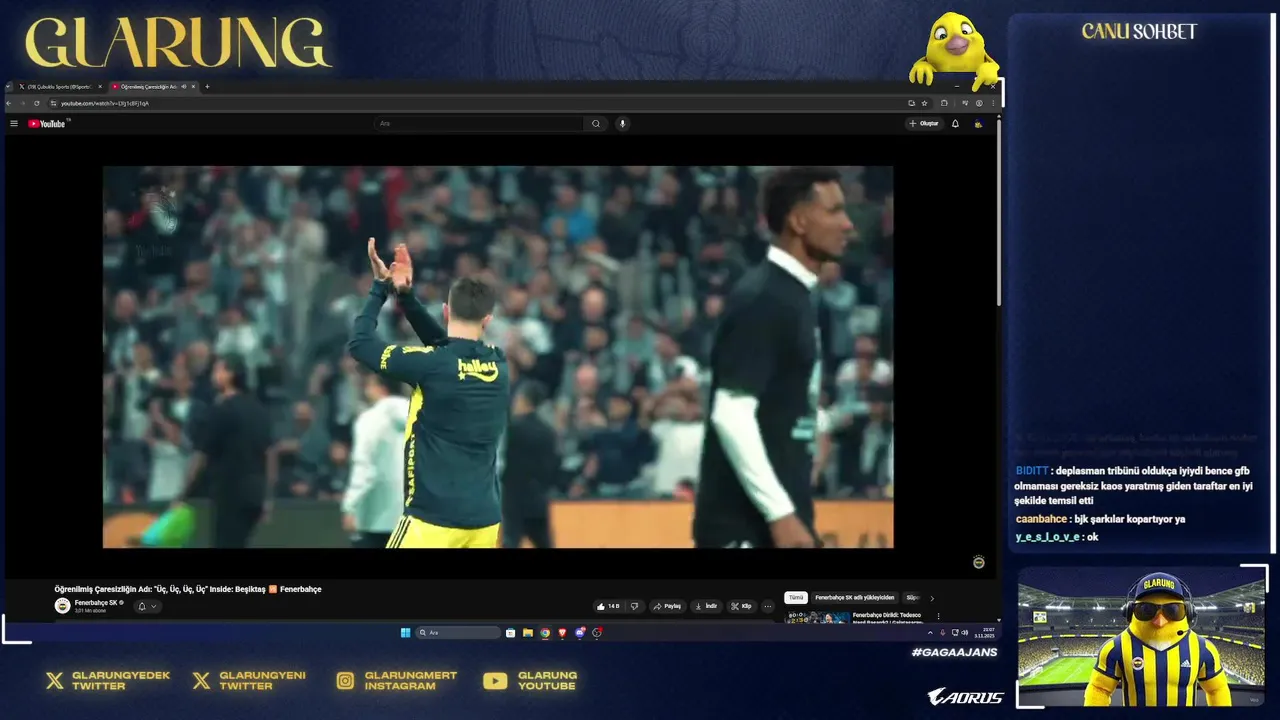Click the Fenerbahçe watermark logo on video
The width and height of the screenshot is (1280, 720).
click(979, 562)
